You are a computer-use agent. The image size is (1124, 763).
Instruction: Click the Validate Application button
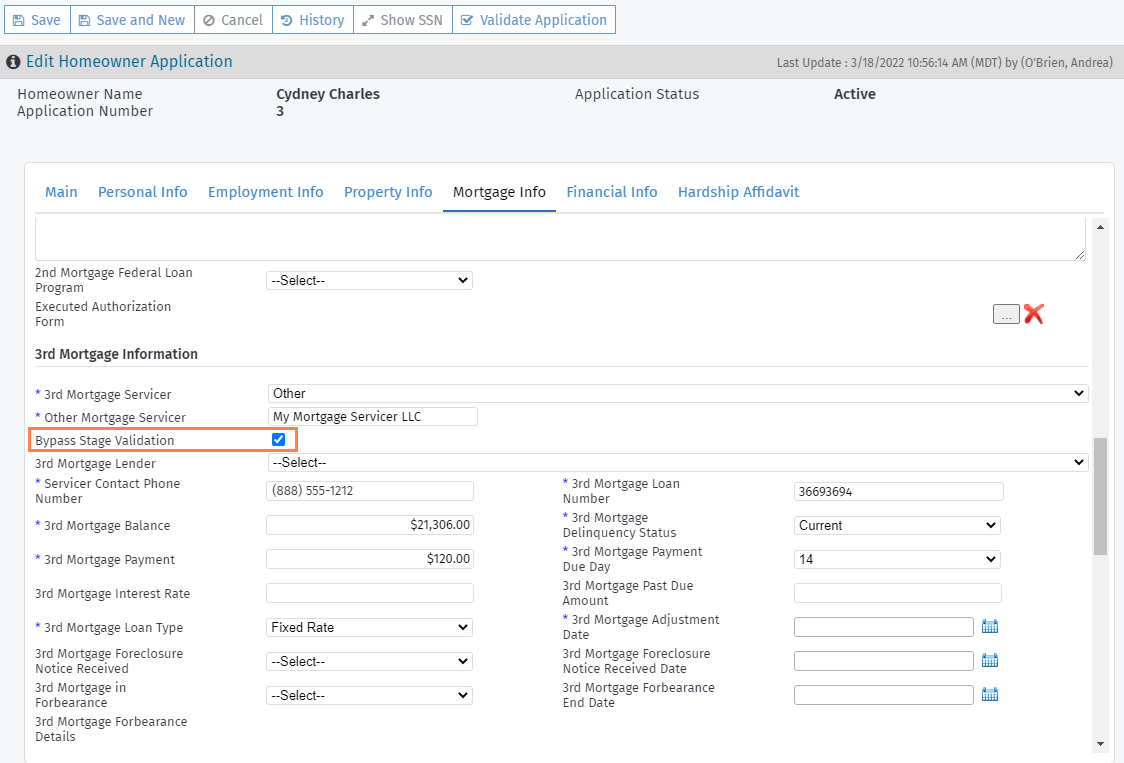pos(533,20)
